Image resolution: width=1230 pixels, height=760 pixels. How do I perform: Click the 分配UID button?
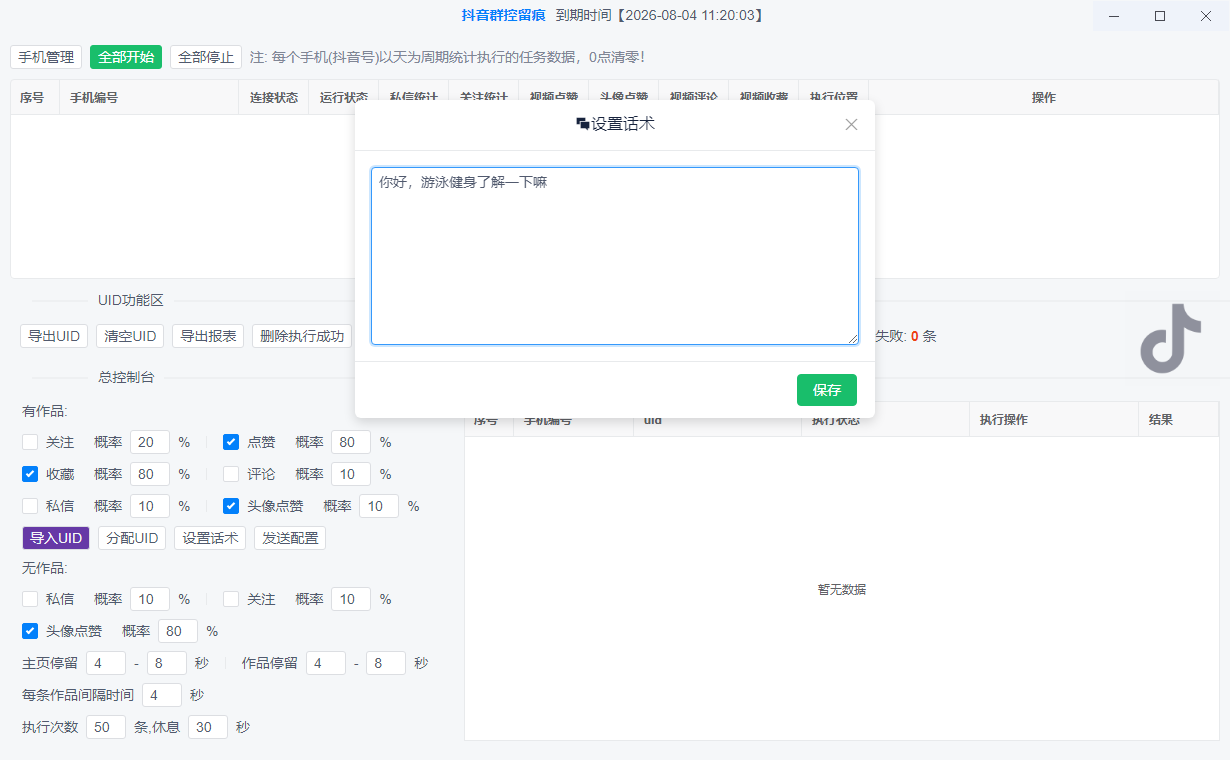click(132, 538)
